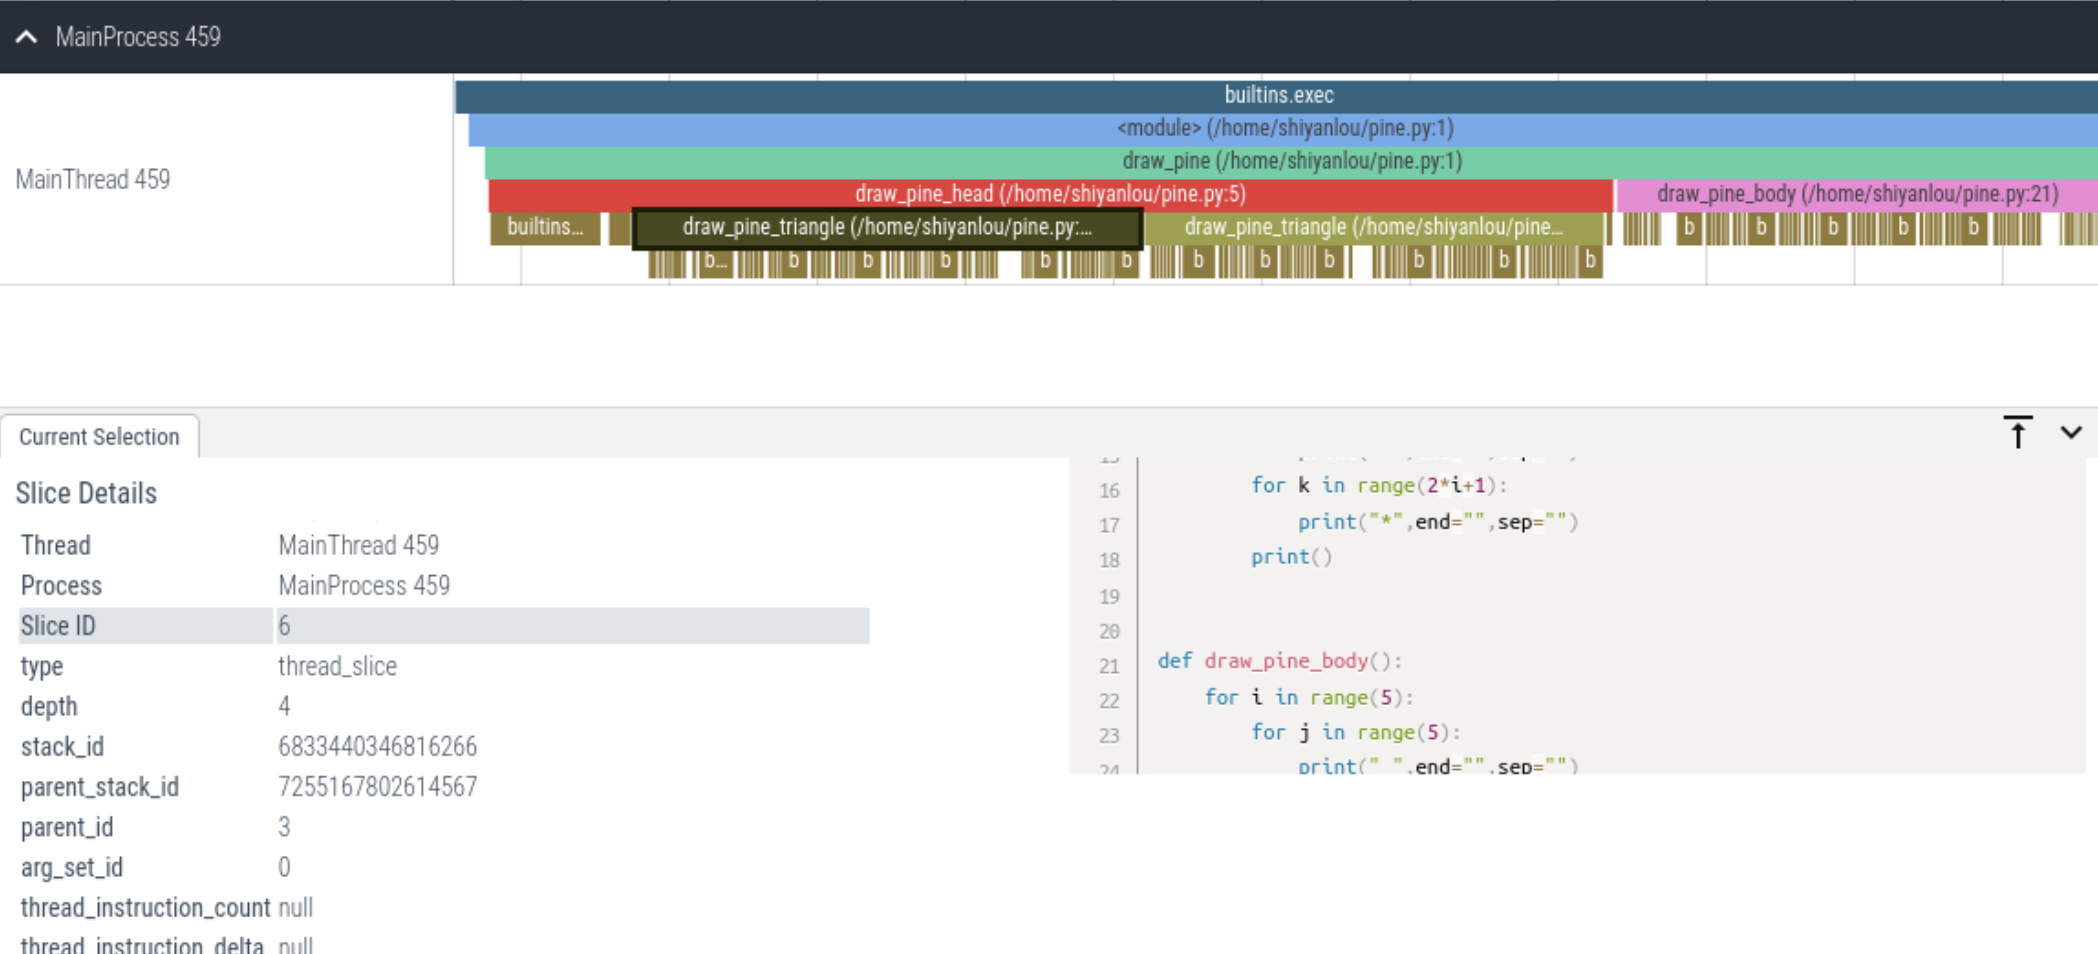Collapse the details panel with chevron icon
Viewport: 2098px width, 954px height.
2070,433
